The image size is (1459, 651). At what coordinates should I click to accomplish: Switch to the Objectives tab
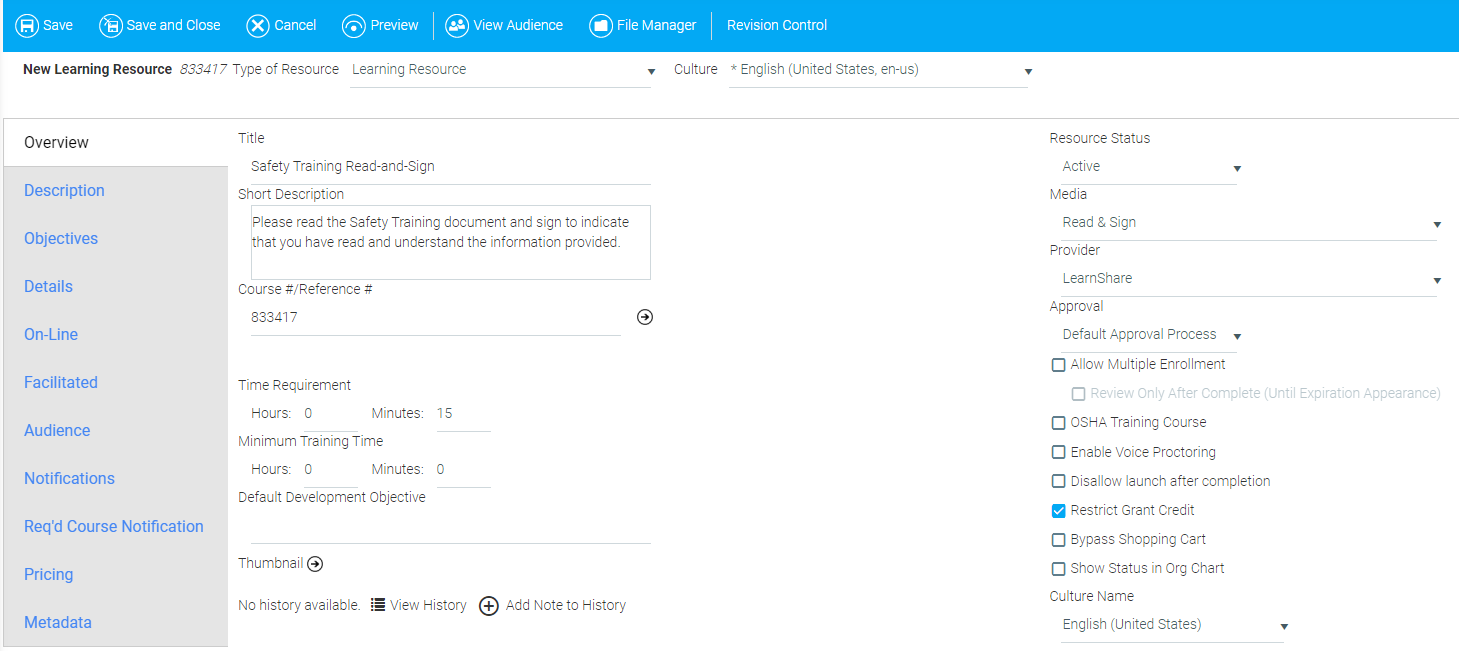click(61, 239)
